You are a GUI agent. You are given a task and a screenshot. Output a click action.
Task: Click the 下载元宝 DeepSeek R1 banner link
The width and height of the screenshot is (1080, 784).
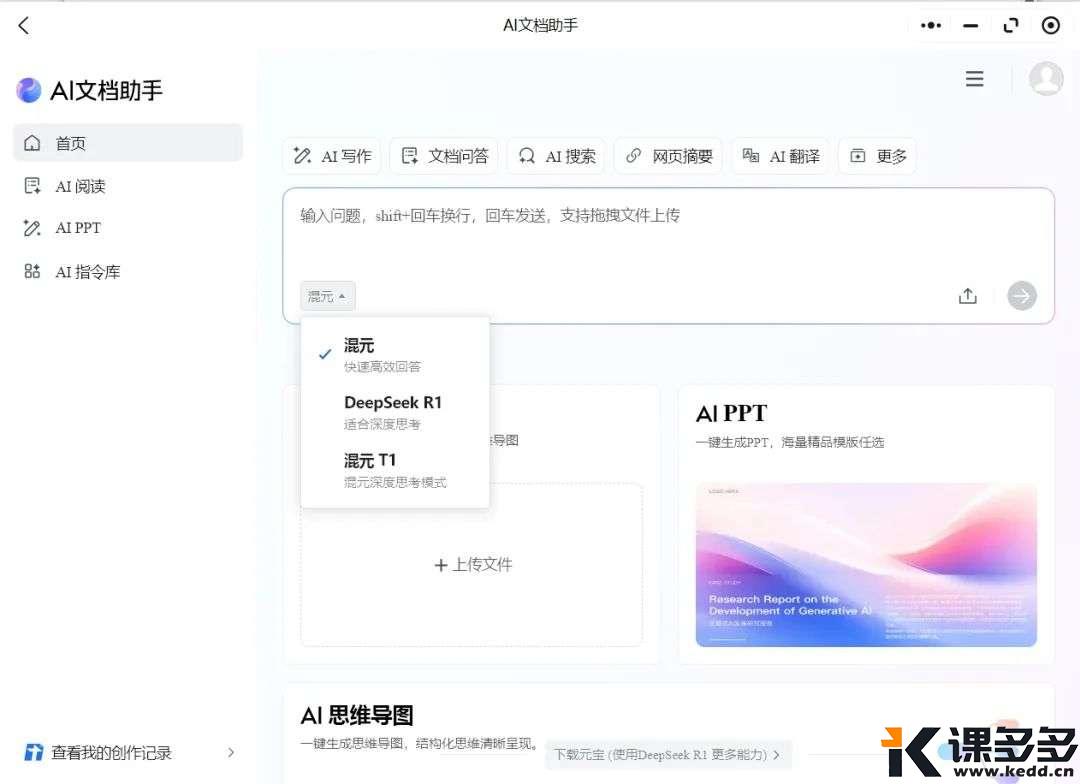click(667, 754)
